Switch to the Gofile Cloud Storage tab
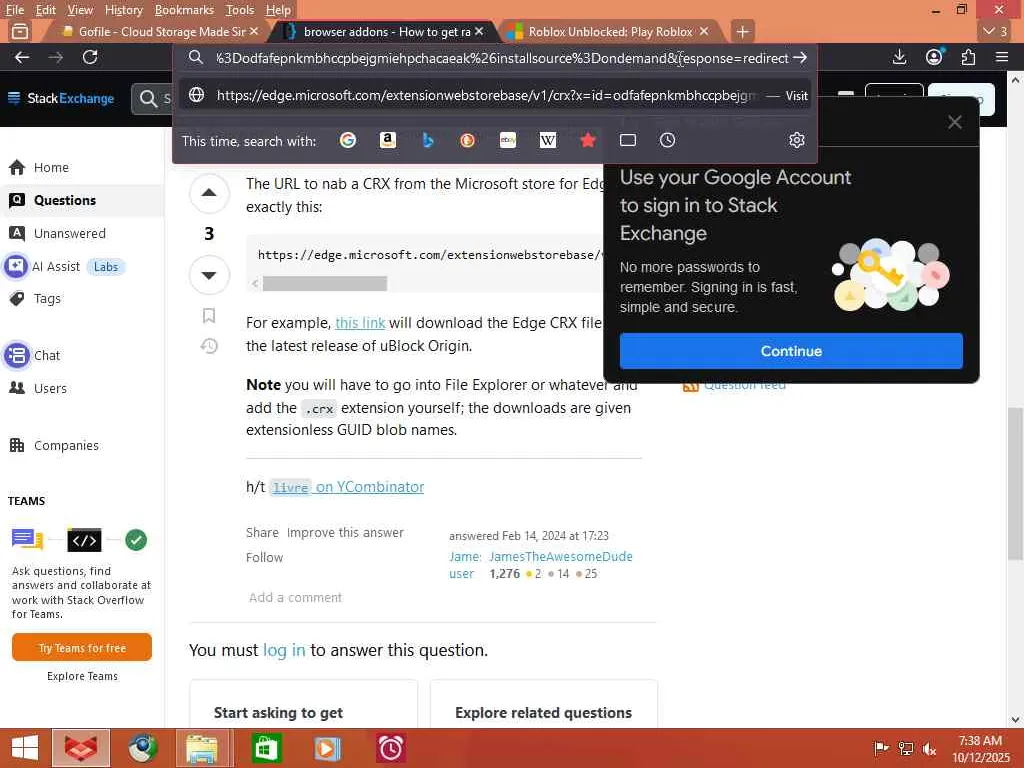The image size is (1024, 768). click(x=154, y=31)
